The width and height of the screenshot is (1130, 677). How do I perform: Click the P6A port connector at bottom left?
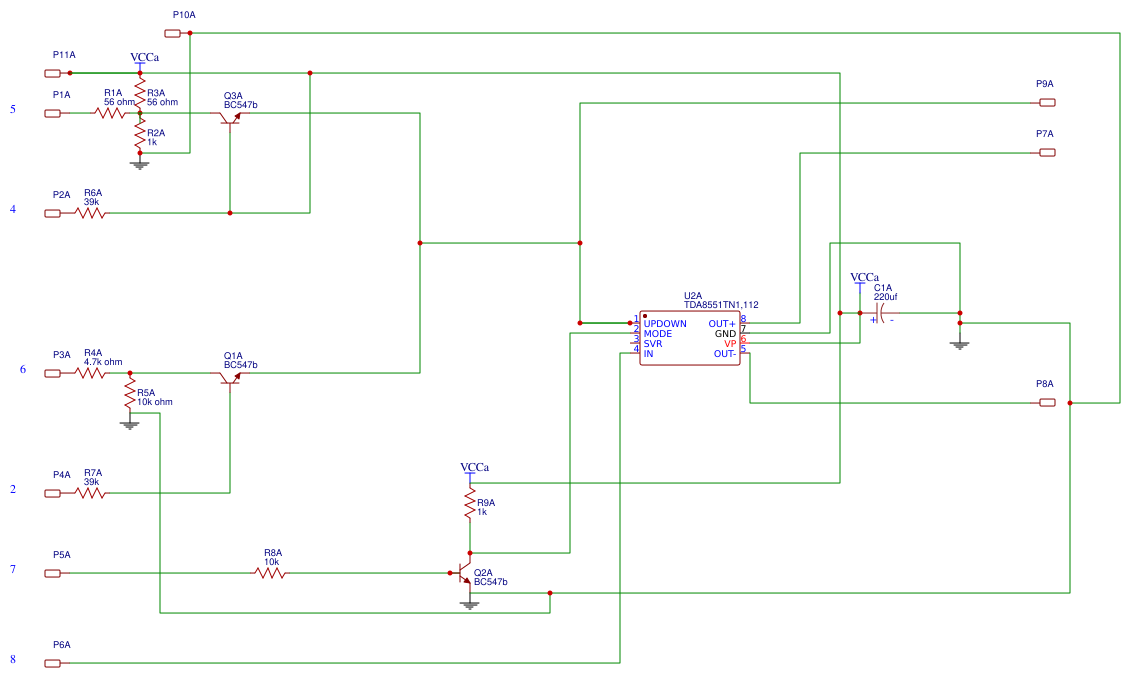[x=52, y=658]
